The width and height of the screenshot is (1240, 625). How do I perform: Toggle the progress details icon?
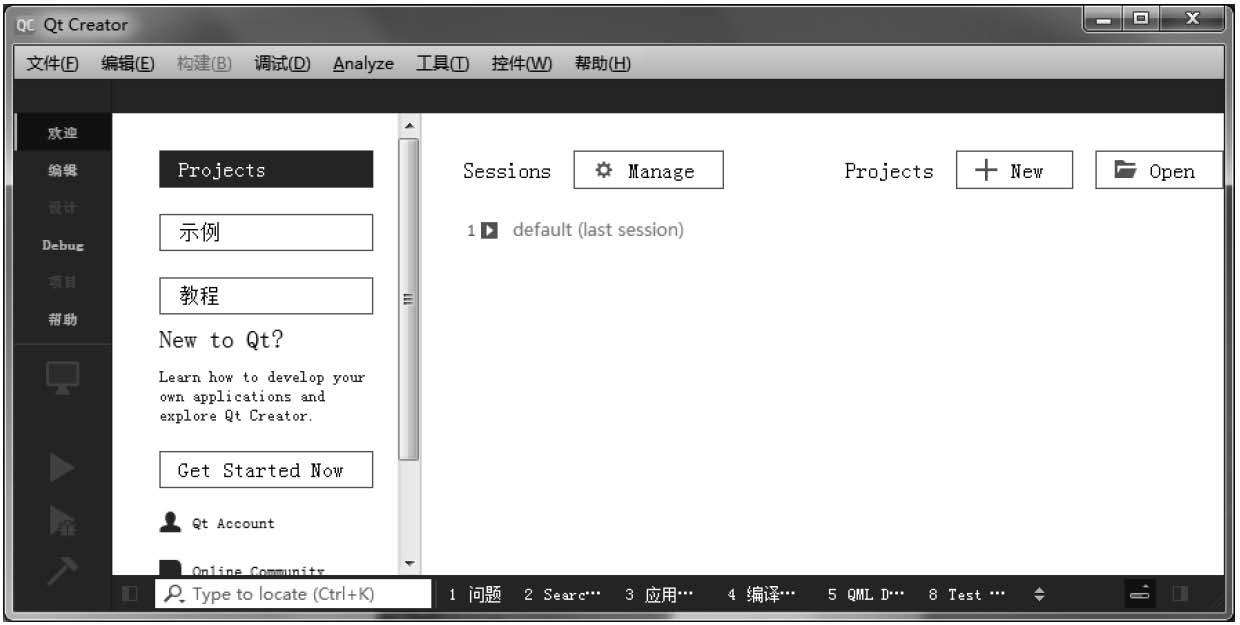1140,594
